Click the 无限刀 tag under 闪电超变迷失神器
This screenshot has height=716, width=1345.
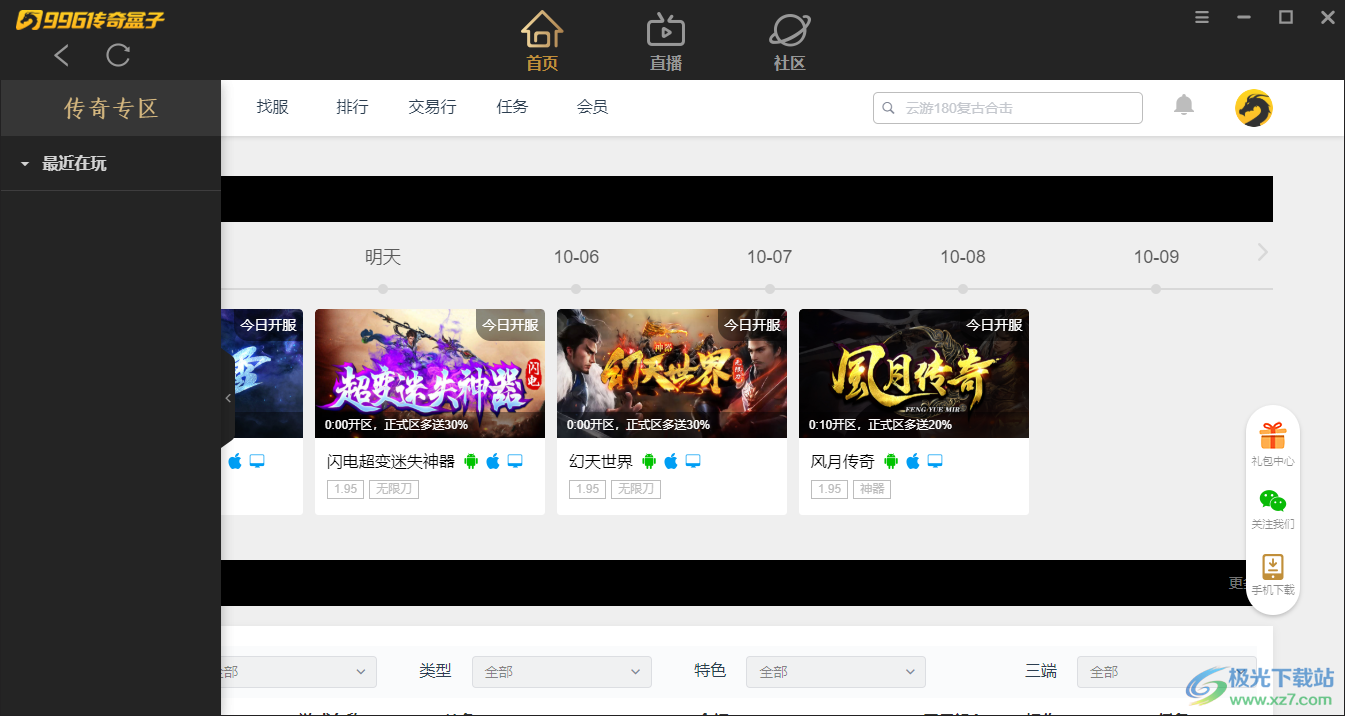(x=394, y=489)
